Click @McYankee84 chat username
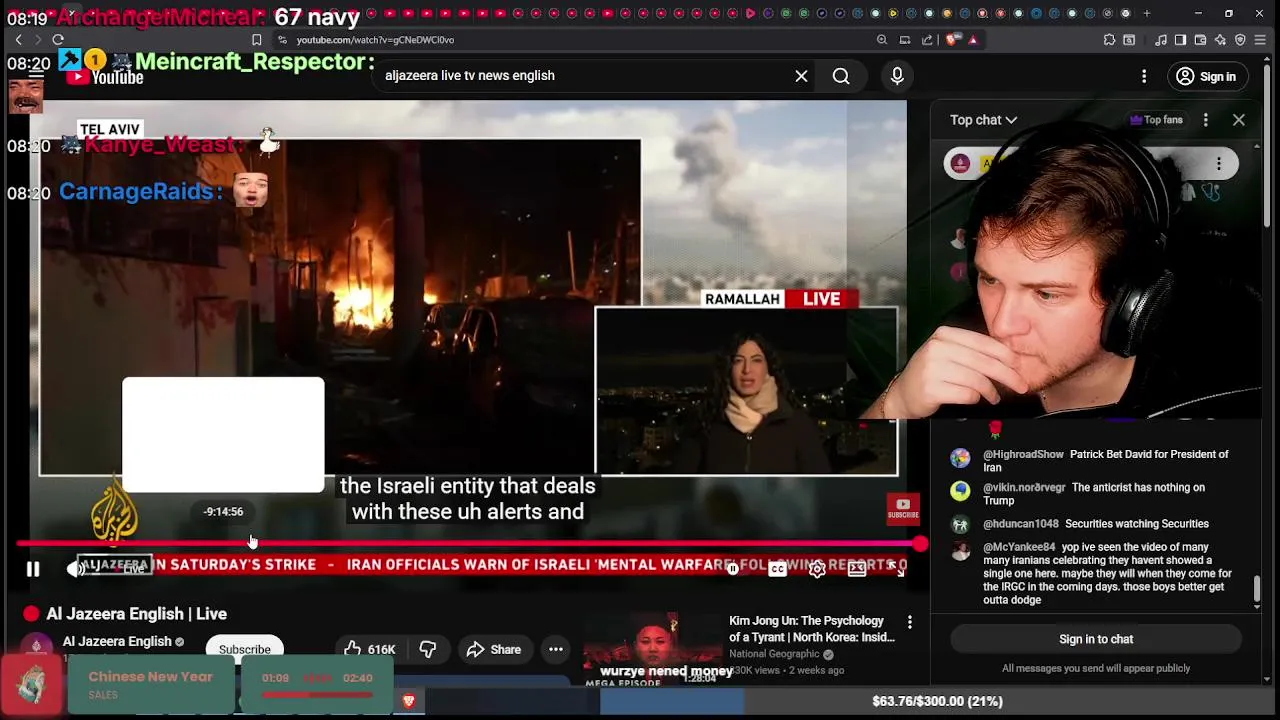 click(x=1019, y=548)
